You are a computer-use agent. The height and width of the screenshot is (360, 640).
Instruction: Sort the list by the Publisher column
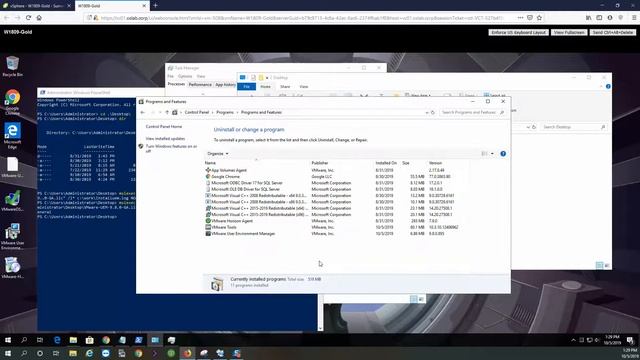[x=320, y=163]
